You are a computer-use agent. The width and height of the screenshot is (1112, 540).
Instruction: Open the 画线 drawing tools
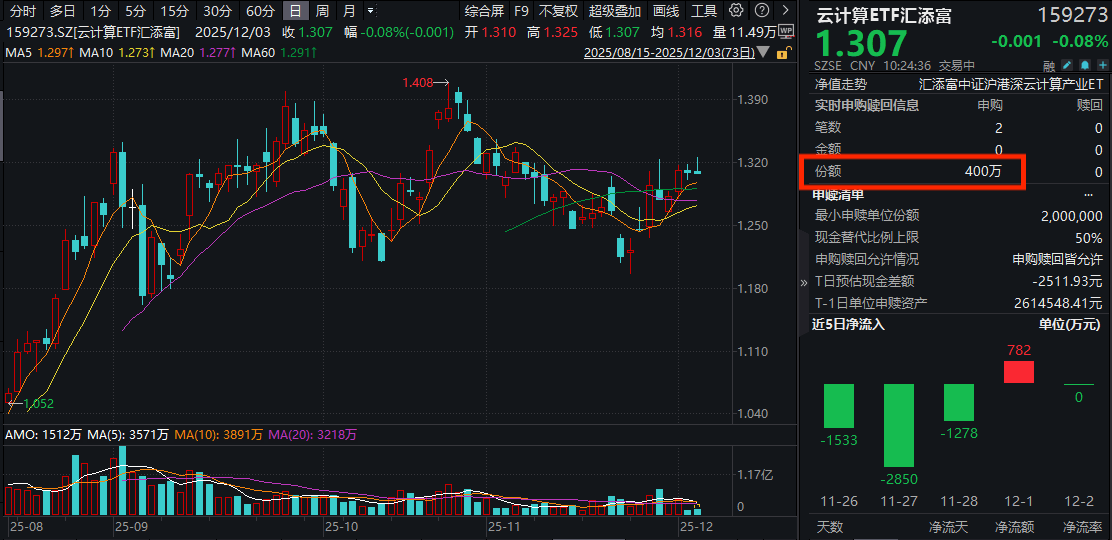(666, 11)
